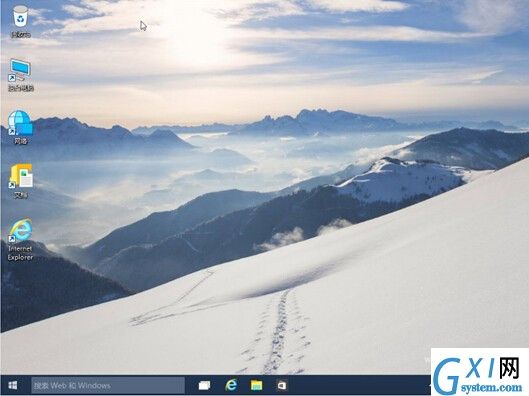This screenshot has width=529, height=396.
Task: Click the 网络 label under the Network icon
Action: [21, 141]
